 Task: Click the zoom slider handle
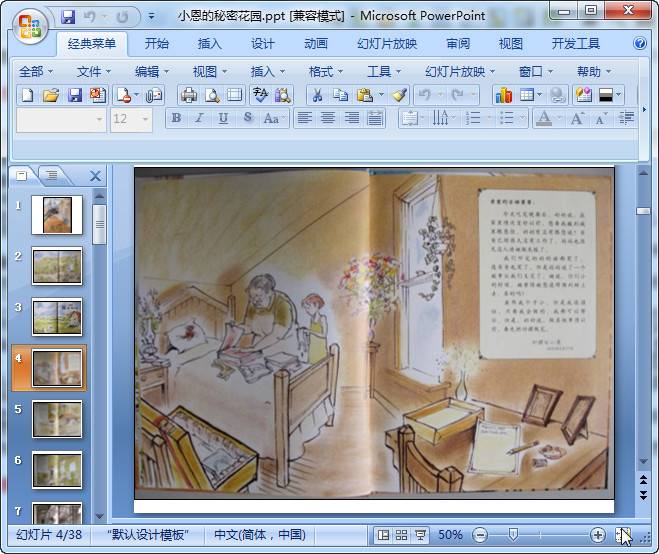[513, 535]
